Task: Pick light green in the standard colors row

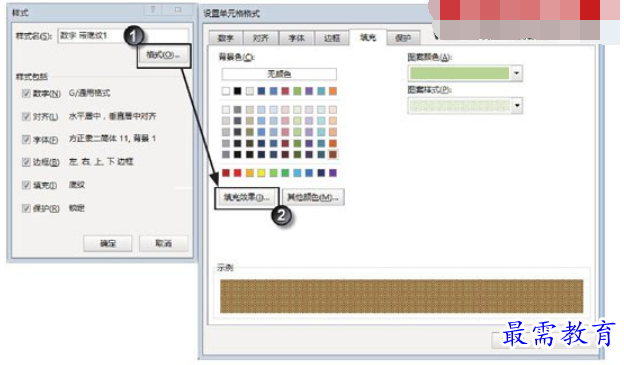Action: [273, 173]
